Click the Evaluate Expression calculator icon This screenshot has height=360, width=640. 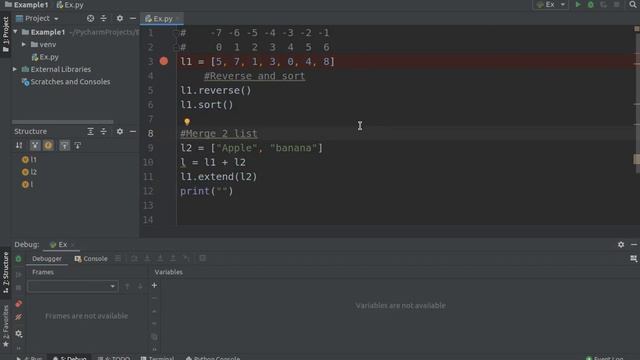tap(202, 258)
